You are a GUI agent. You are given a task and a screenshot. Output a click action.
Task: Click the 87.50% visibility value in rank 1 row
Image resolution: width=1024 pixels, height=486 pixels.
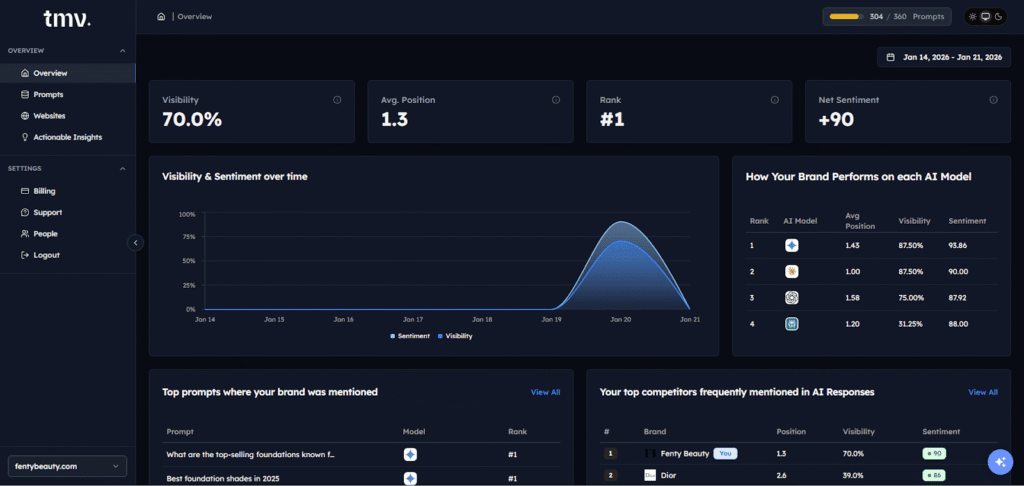pyautogui.click(x=910, y=246)
